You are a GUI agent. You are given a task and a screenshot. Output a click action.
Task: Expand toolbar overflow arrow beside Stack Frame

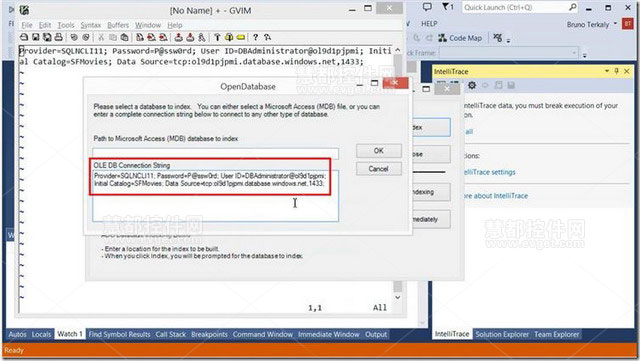coord(584,55)
